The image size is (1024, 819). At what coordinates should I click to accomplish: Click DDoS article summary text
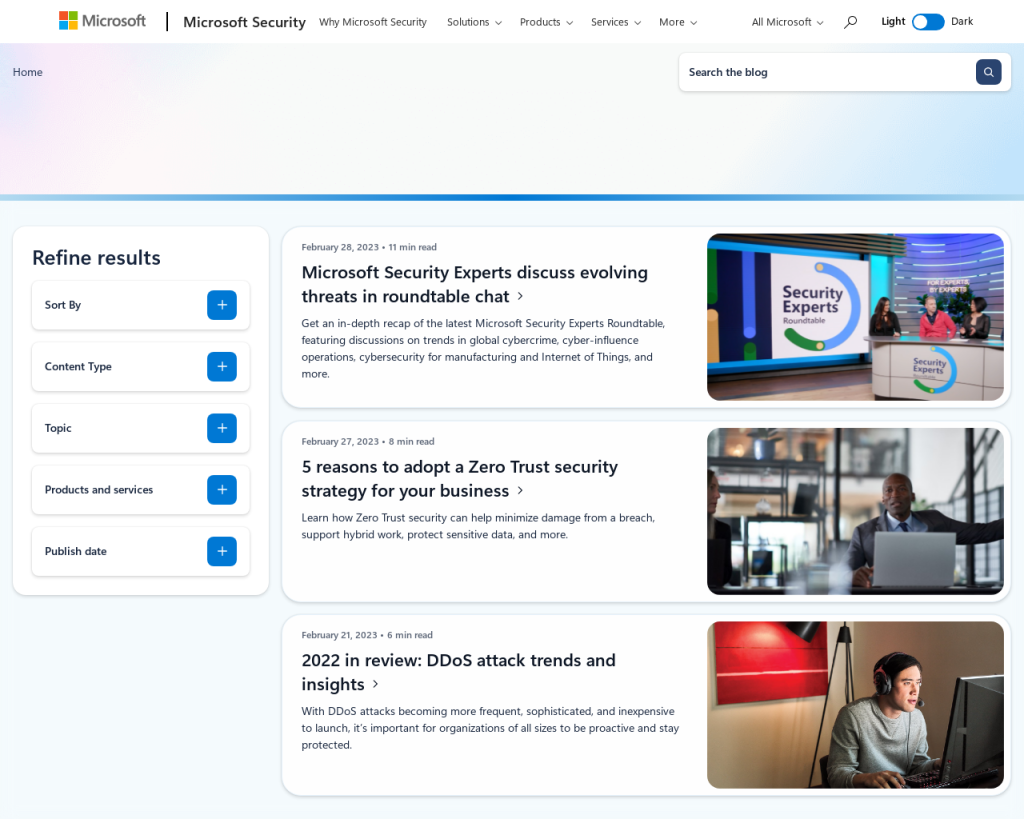pyautogui.click(x=490, y=728)
